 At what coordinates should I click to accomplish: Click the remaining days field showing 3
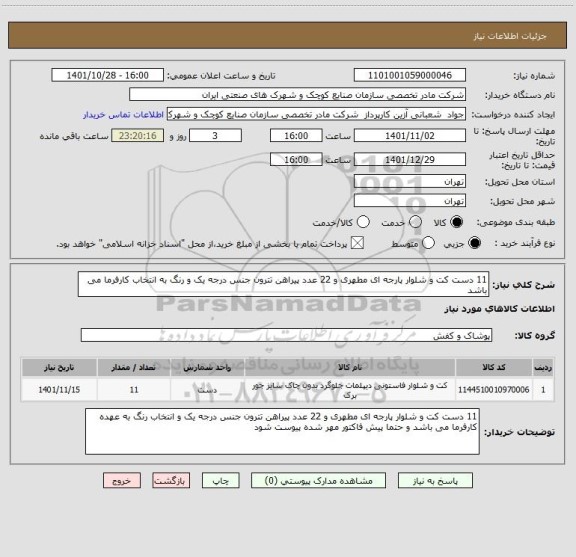pos(215,136)
